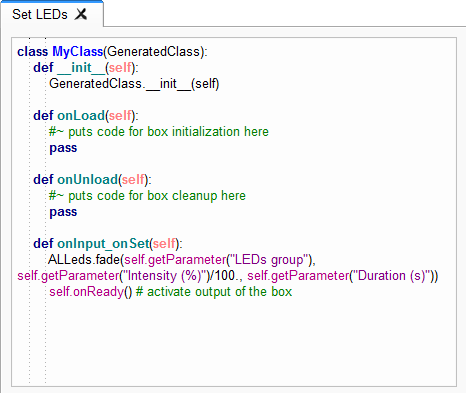Click the "Intensity (%)" parameter text
This screenshot has width=466, height=393.
[164, 276]
